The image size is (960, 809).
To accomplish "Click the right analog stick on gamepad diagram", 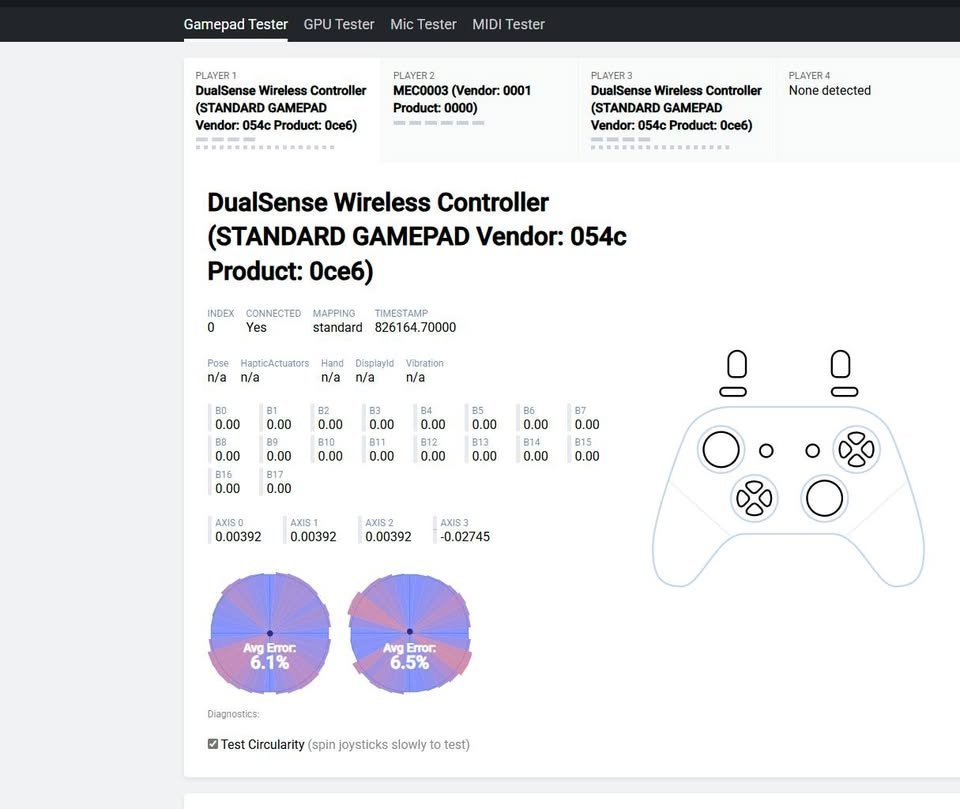I will (824, 498).
